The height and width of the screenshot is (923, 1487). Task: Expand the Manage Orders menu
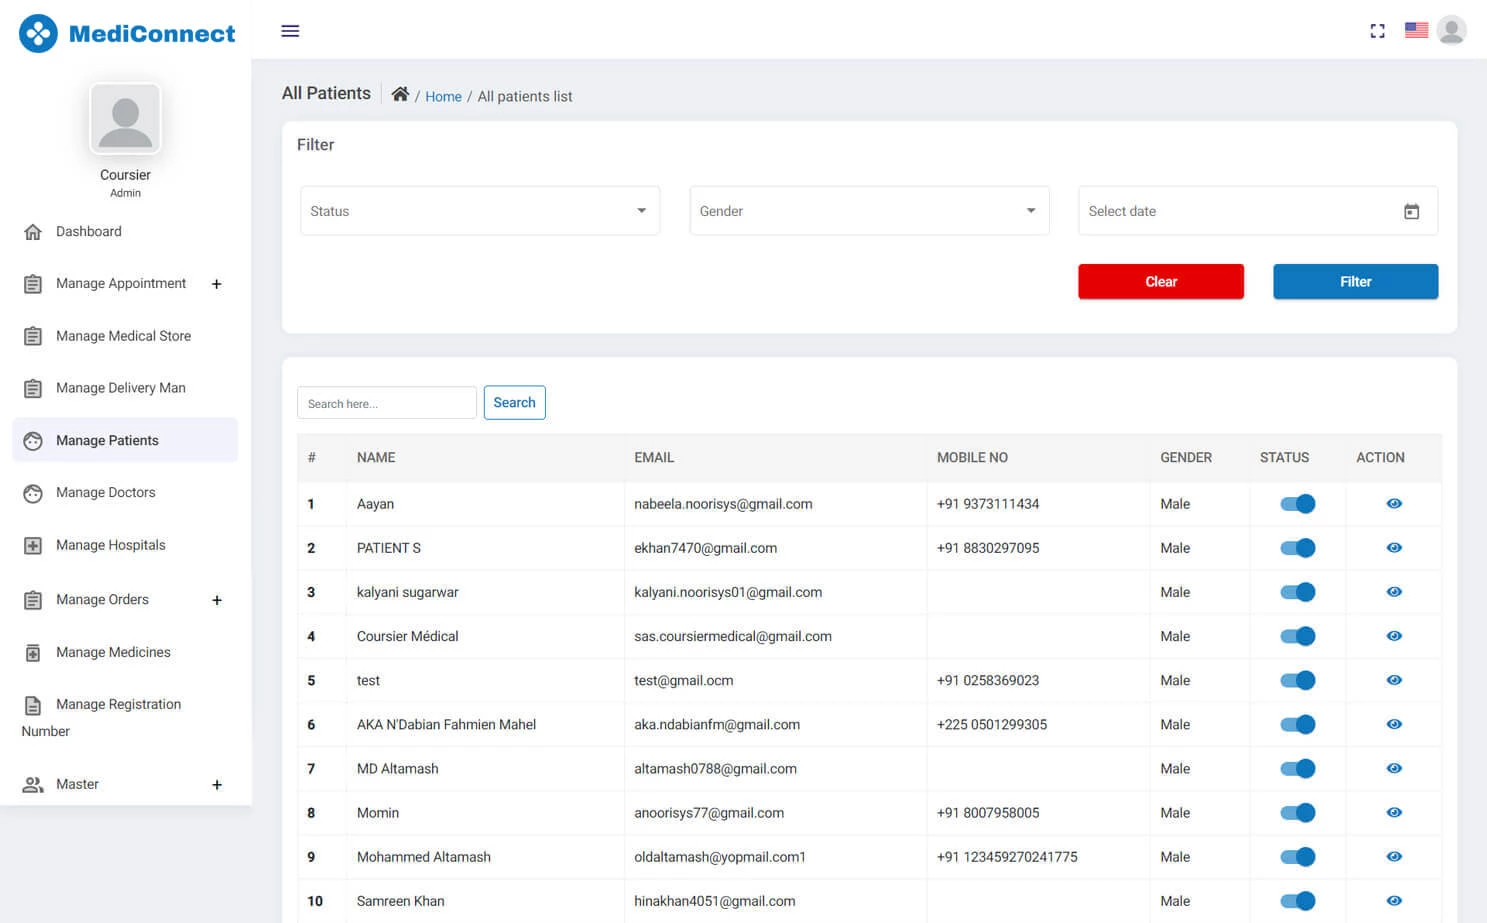[x=217, y=599]
